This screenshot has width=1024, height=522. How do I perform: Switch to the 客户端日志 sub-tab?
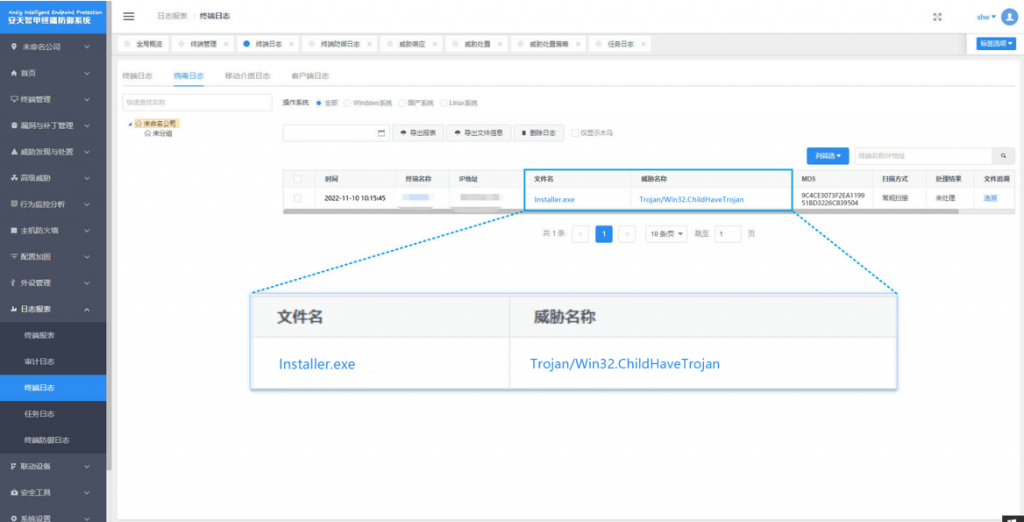[x=310, y=76]
